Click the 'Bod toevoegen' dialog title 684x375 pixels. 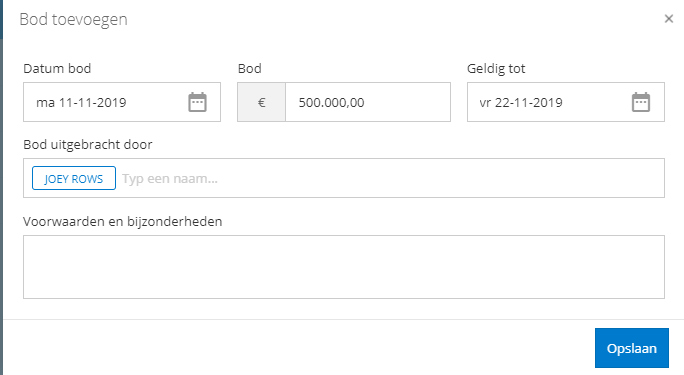(73, 20)
